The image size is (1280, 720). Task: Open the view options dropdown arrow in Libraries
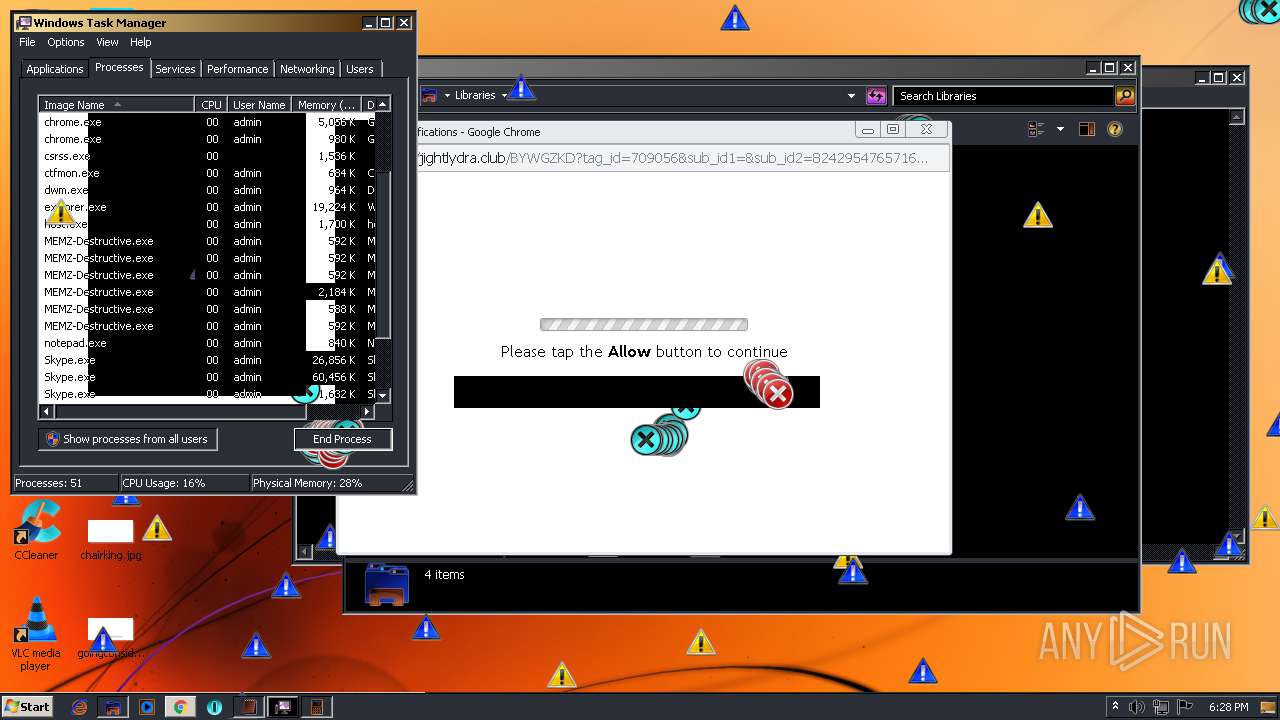click(1060, 129)
